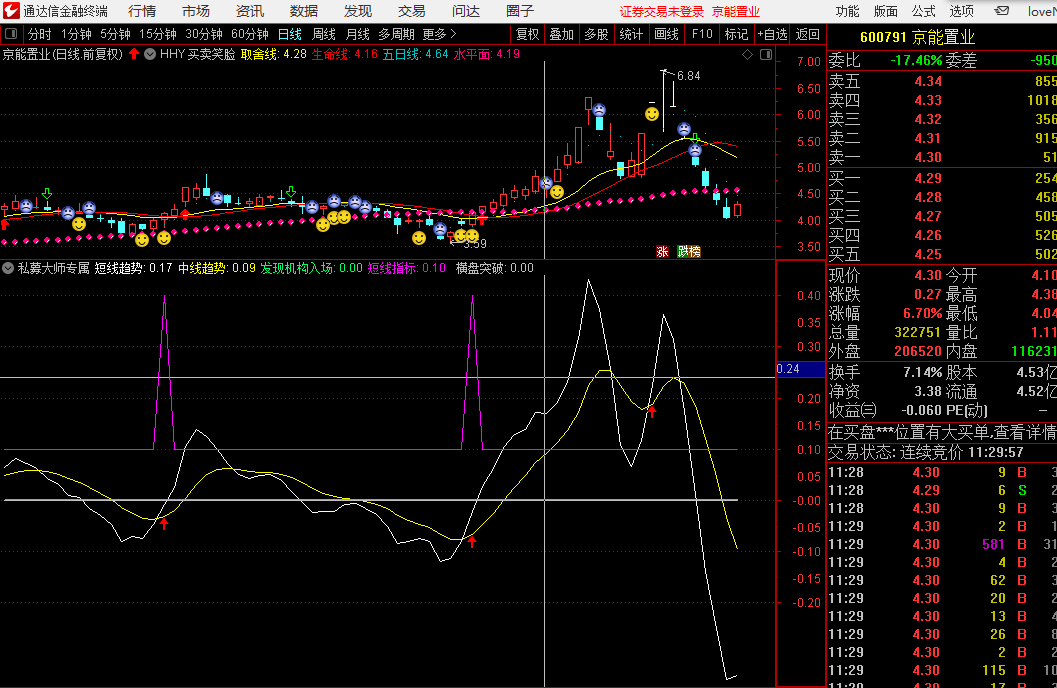Click the 短线趋势: 0.17 indicator label
This screenshot has width=1057, height=688.
click(133, 268)
